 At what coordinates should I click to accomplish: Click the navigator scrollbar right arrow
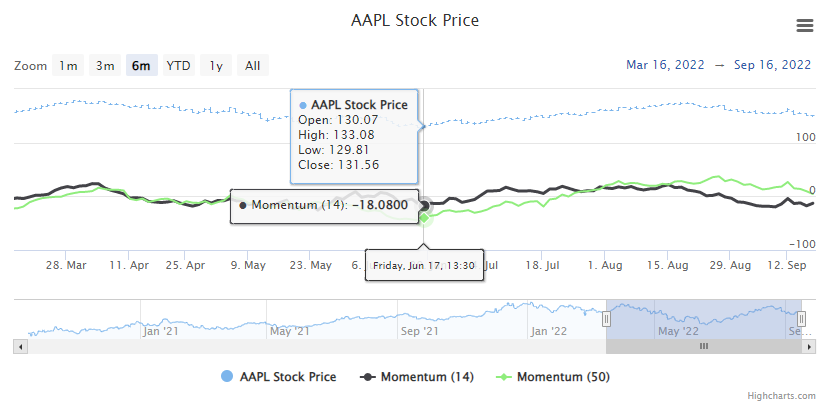808,346
